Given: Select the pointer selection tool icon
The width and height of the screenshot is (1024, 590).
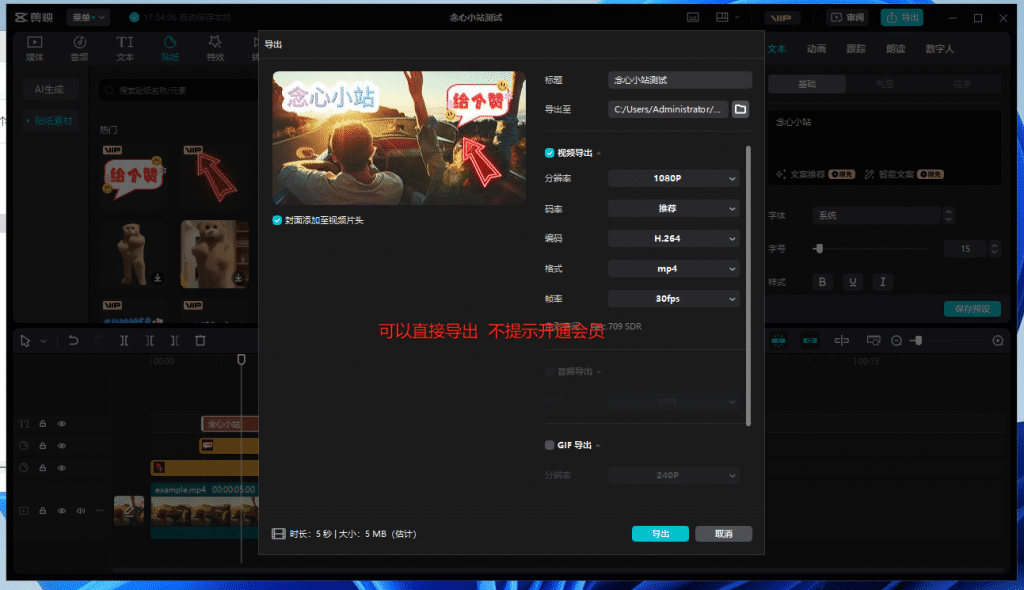Looking at the screenshot, I should click(x=25, y=340).
